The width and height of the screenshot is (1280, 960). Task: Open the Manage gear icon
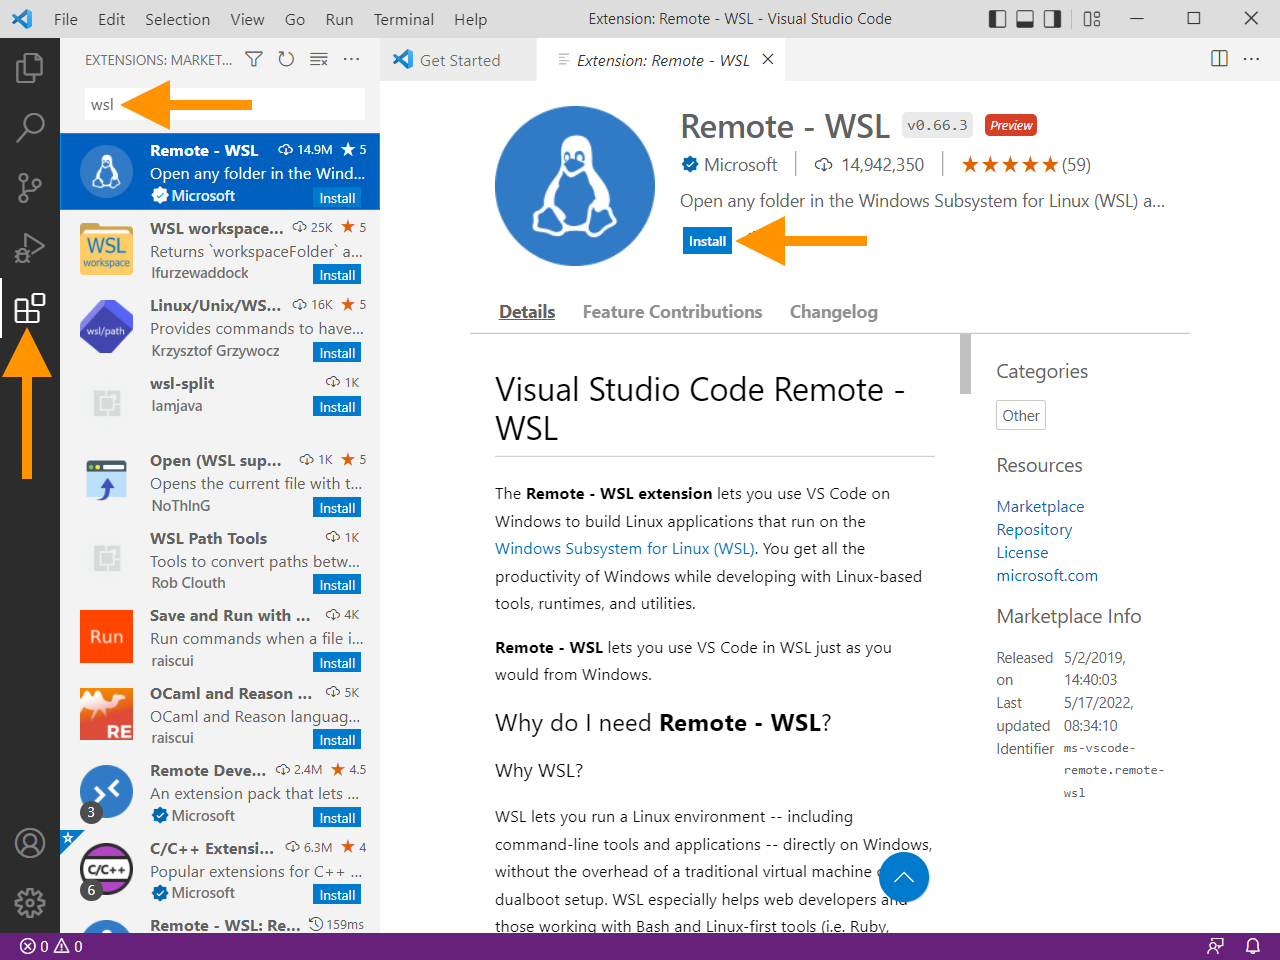click(x=30, y=903)
